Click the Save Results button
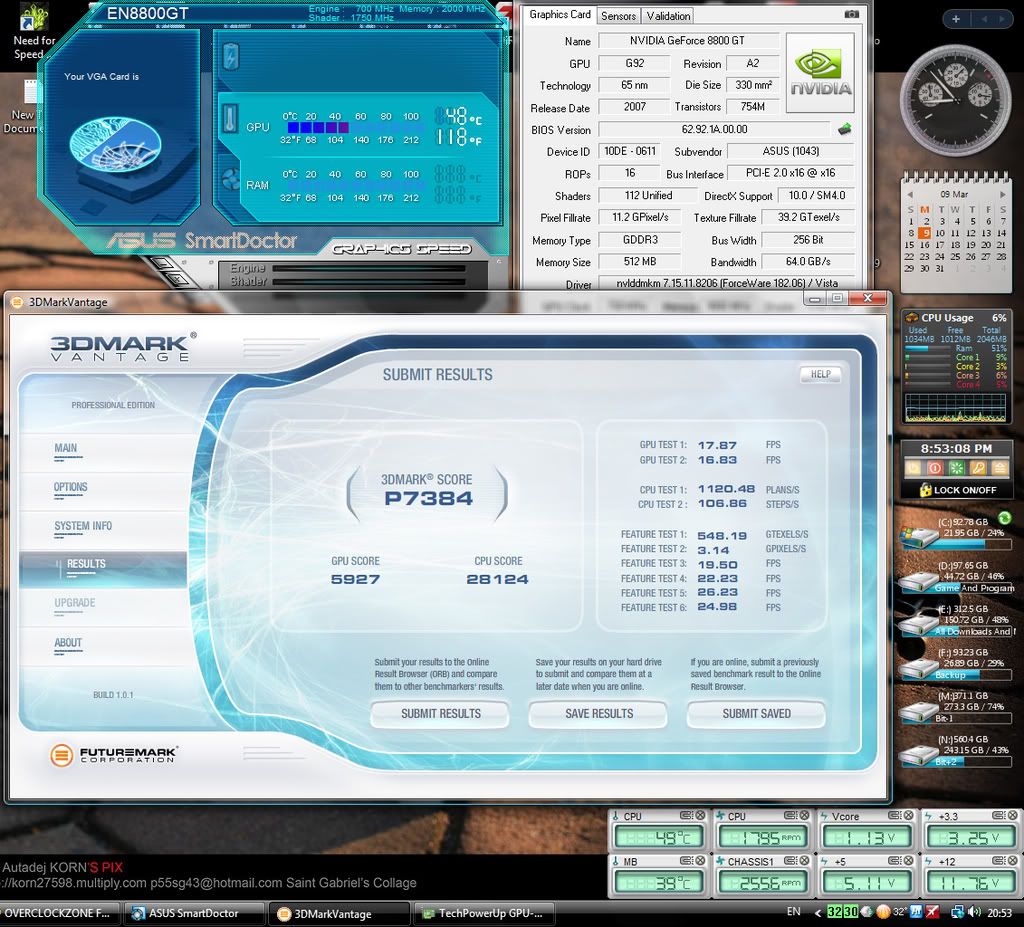The image size is (1024, 927). tap(598, 714)
